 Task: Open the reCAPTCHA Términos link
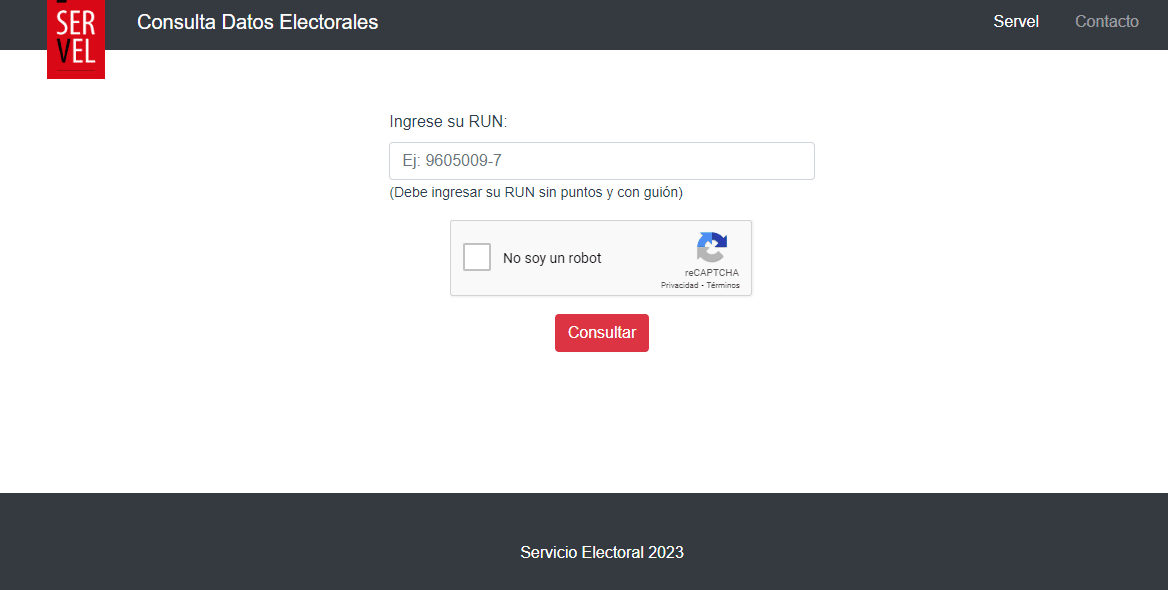pyautogui.click(x=723, y=285)
